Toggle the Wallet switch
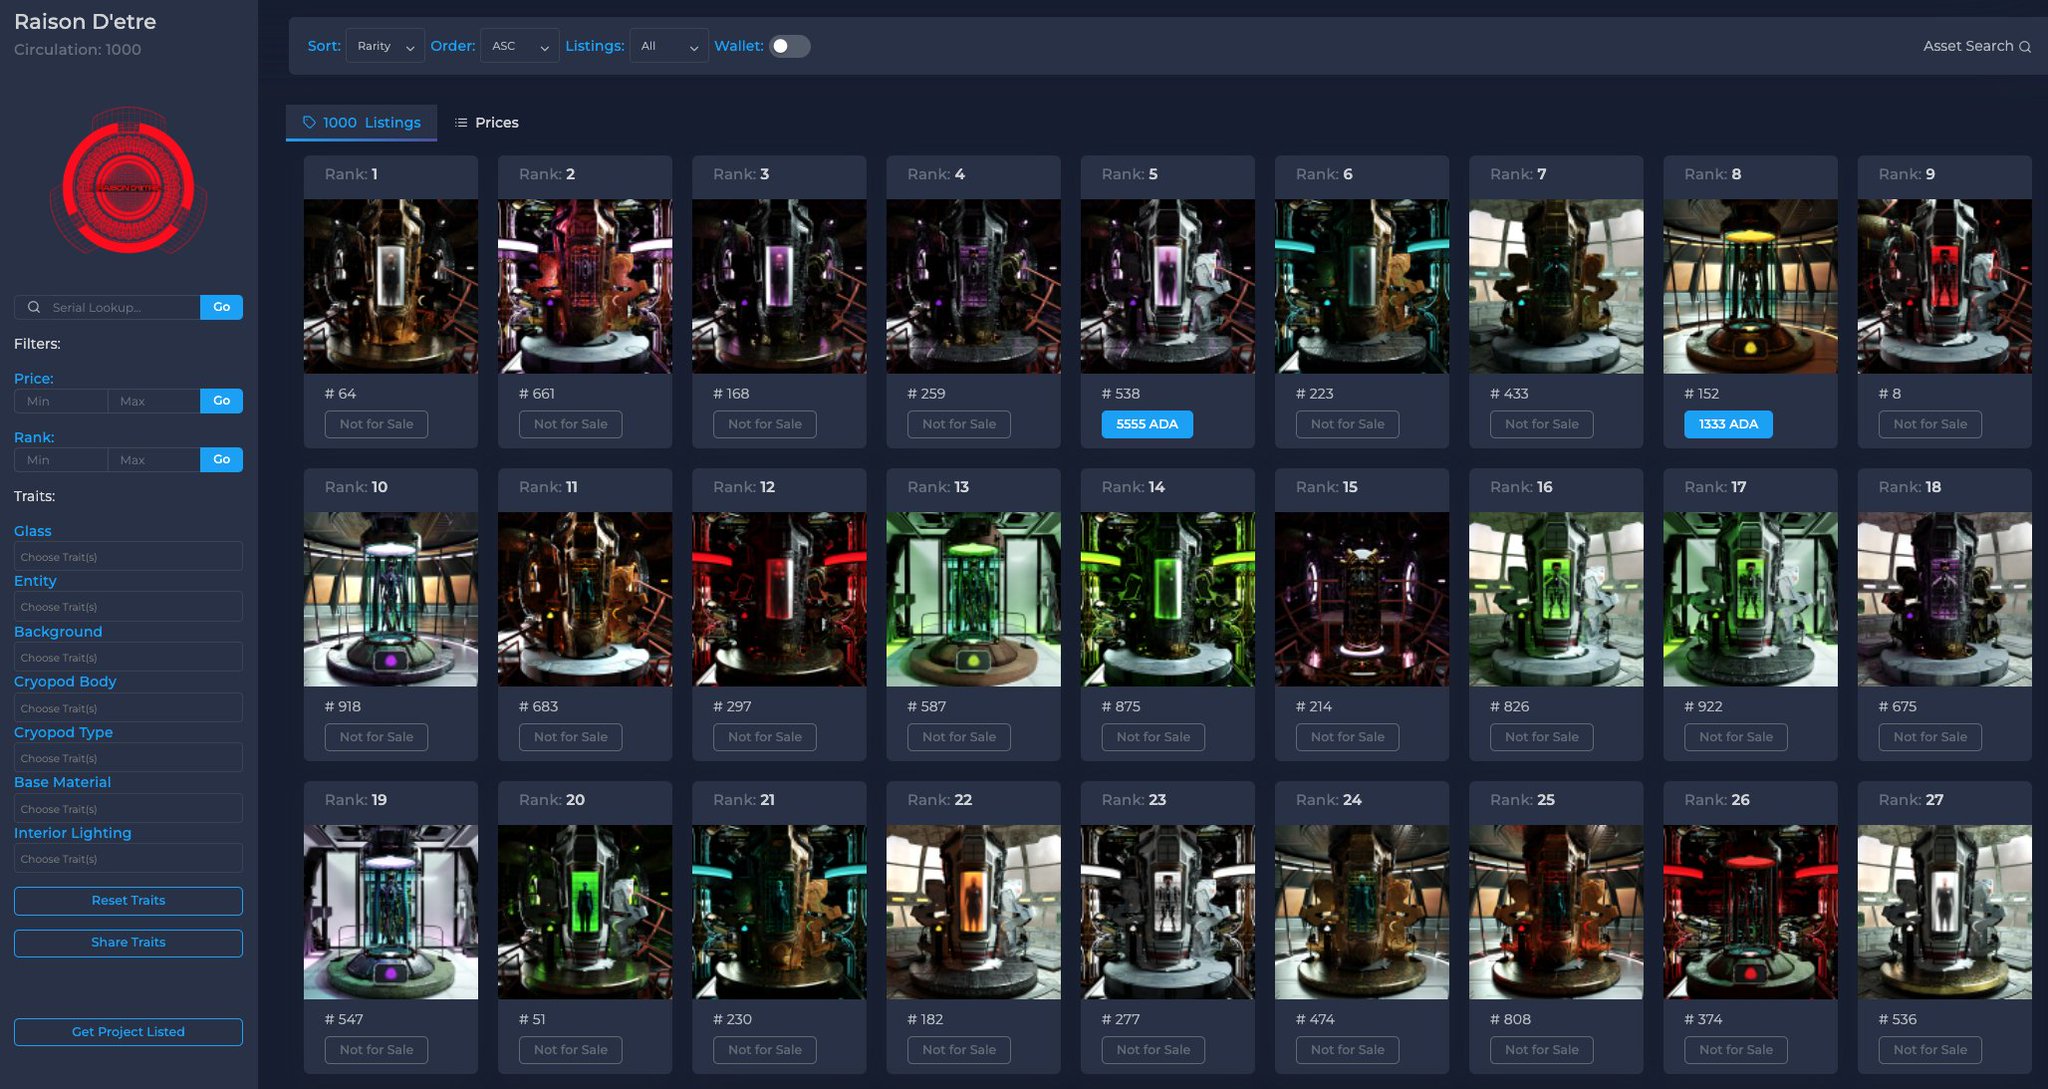2048x1089 pixels. coord(789,46)
